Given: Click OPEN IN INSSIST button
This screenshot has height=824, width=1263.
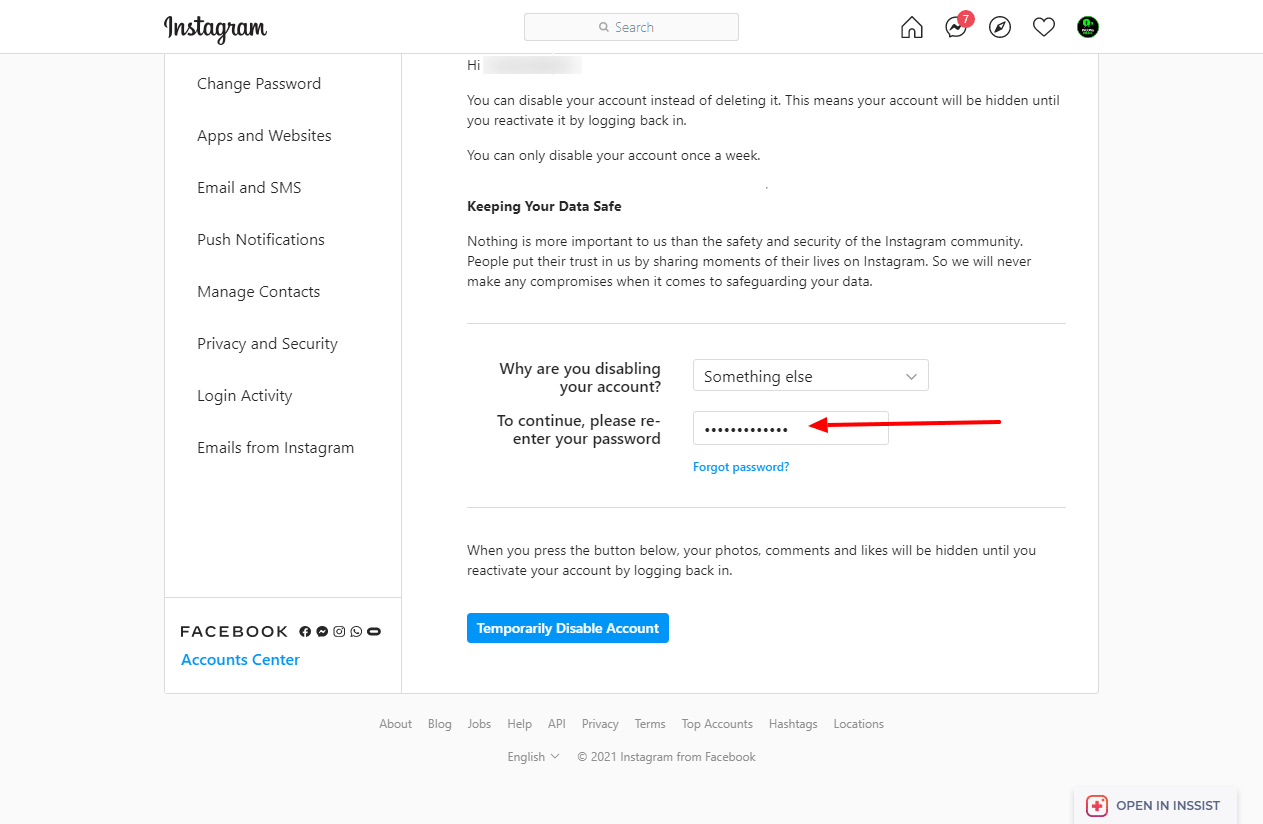Looking at the screenshot, I should [1156, 806].
